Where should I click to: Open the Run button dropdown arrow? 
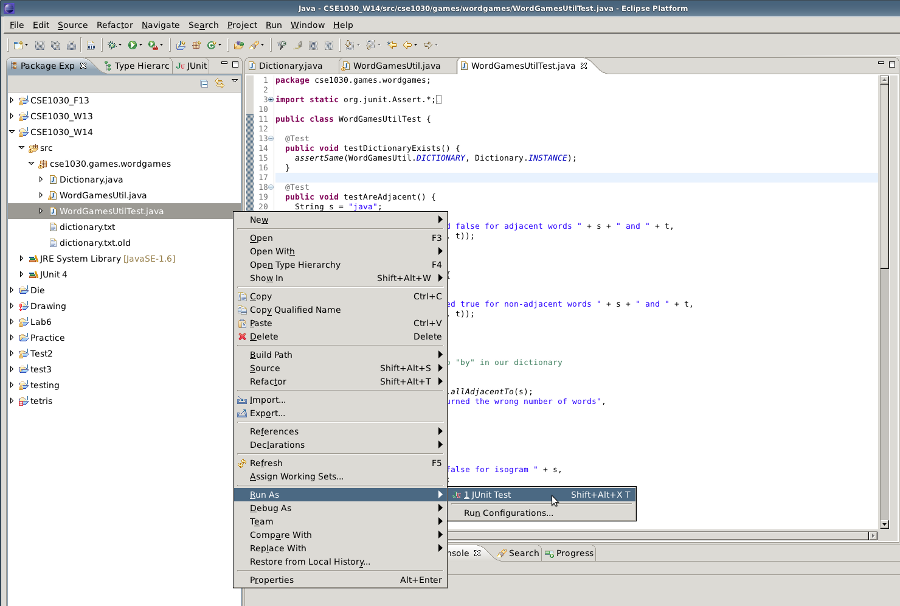(x=141, y=45)
